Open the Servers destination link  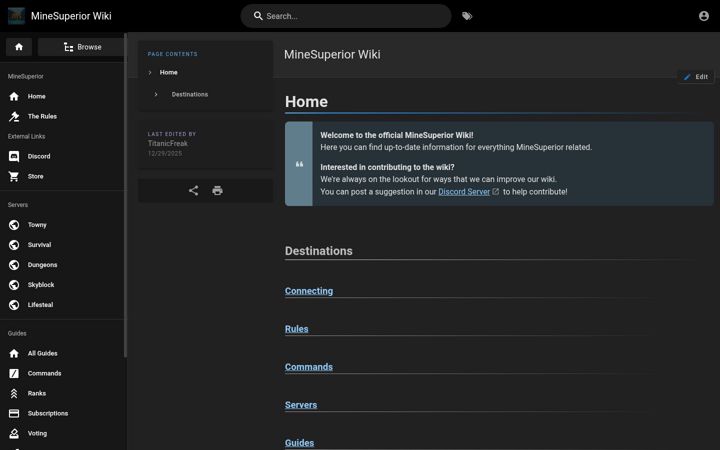301,405
